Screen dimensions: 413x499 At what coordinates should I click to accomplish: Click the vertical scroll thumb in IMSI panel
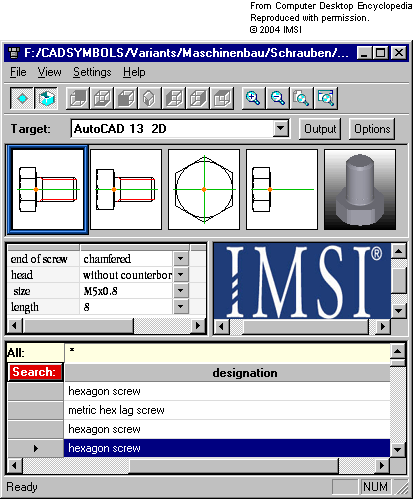(398, 280)
